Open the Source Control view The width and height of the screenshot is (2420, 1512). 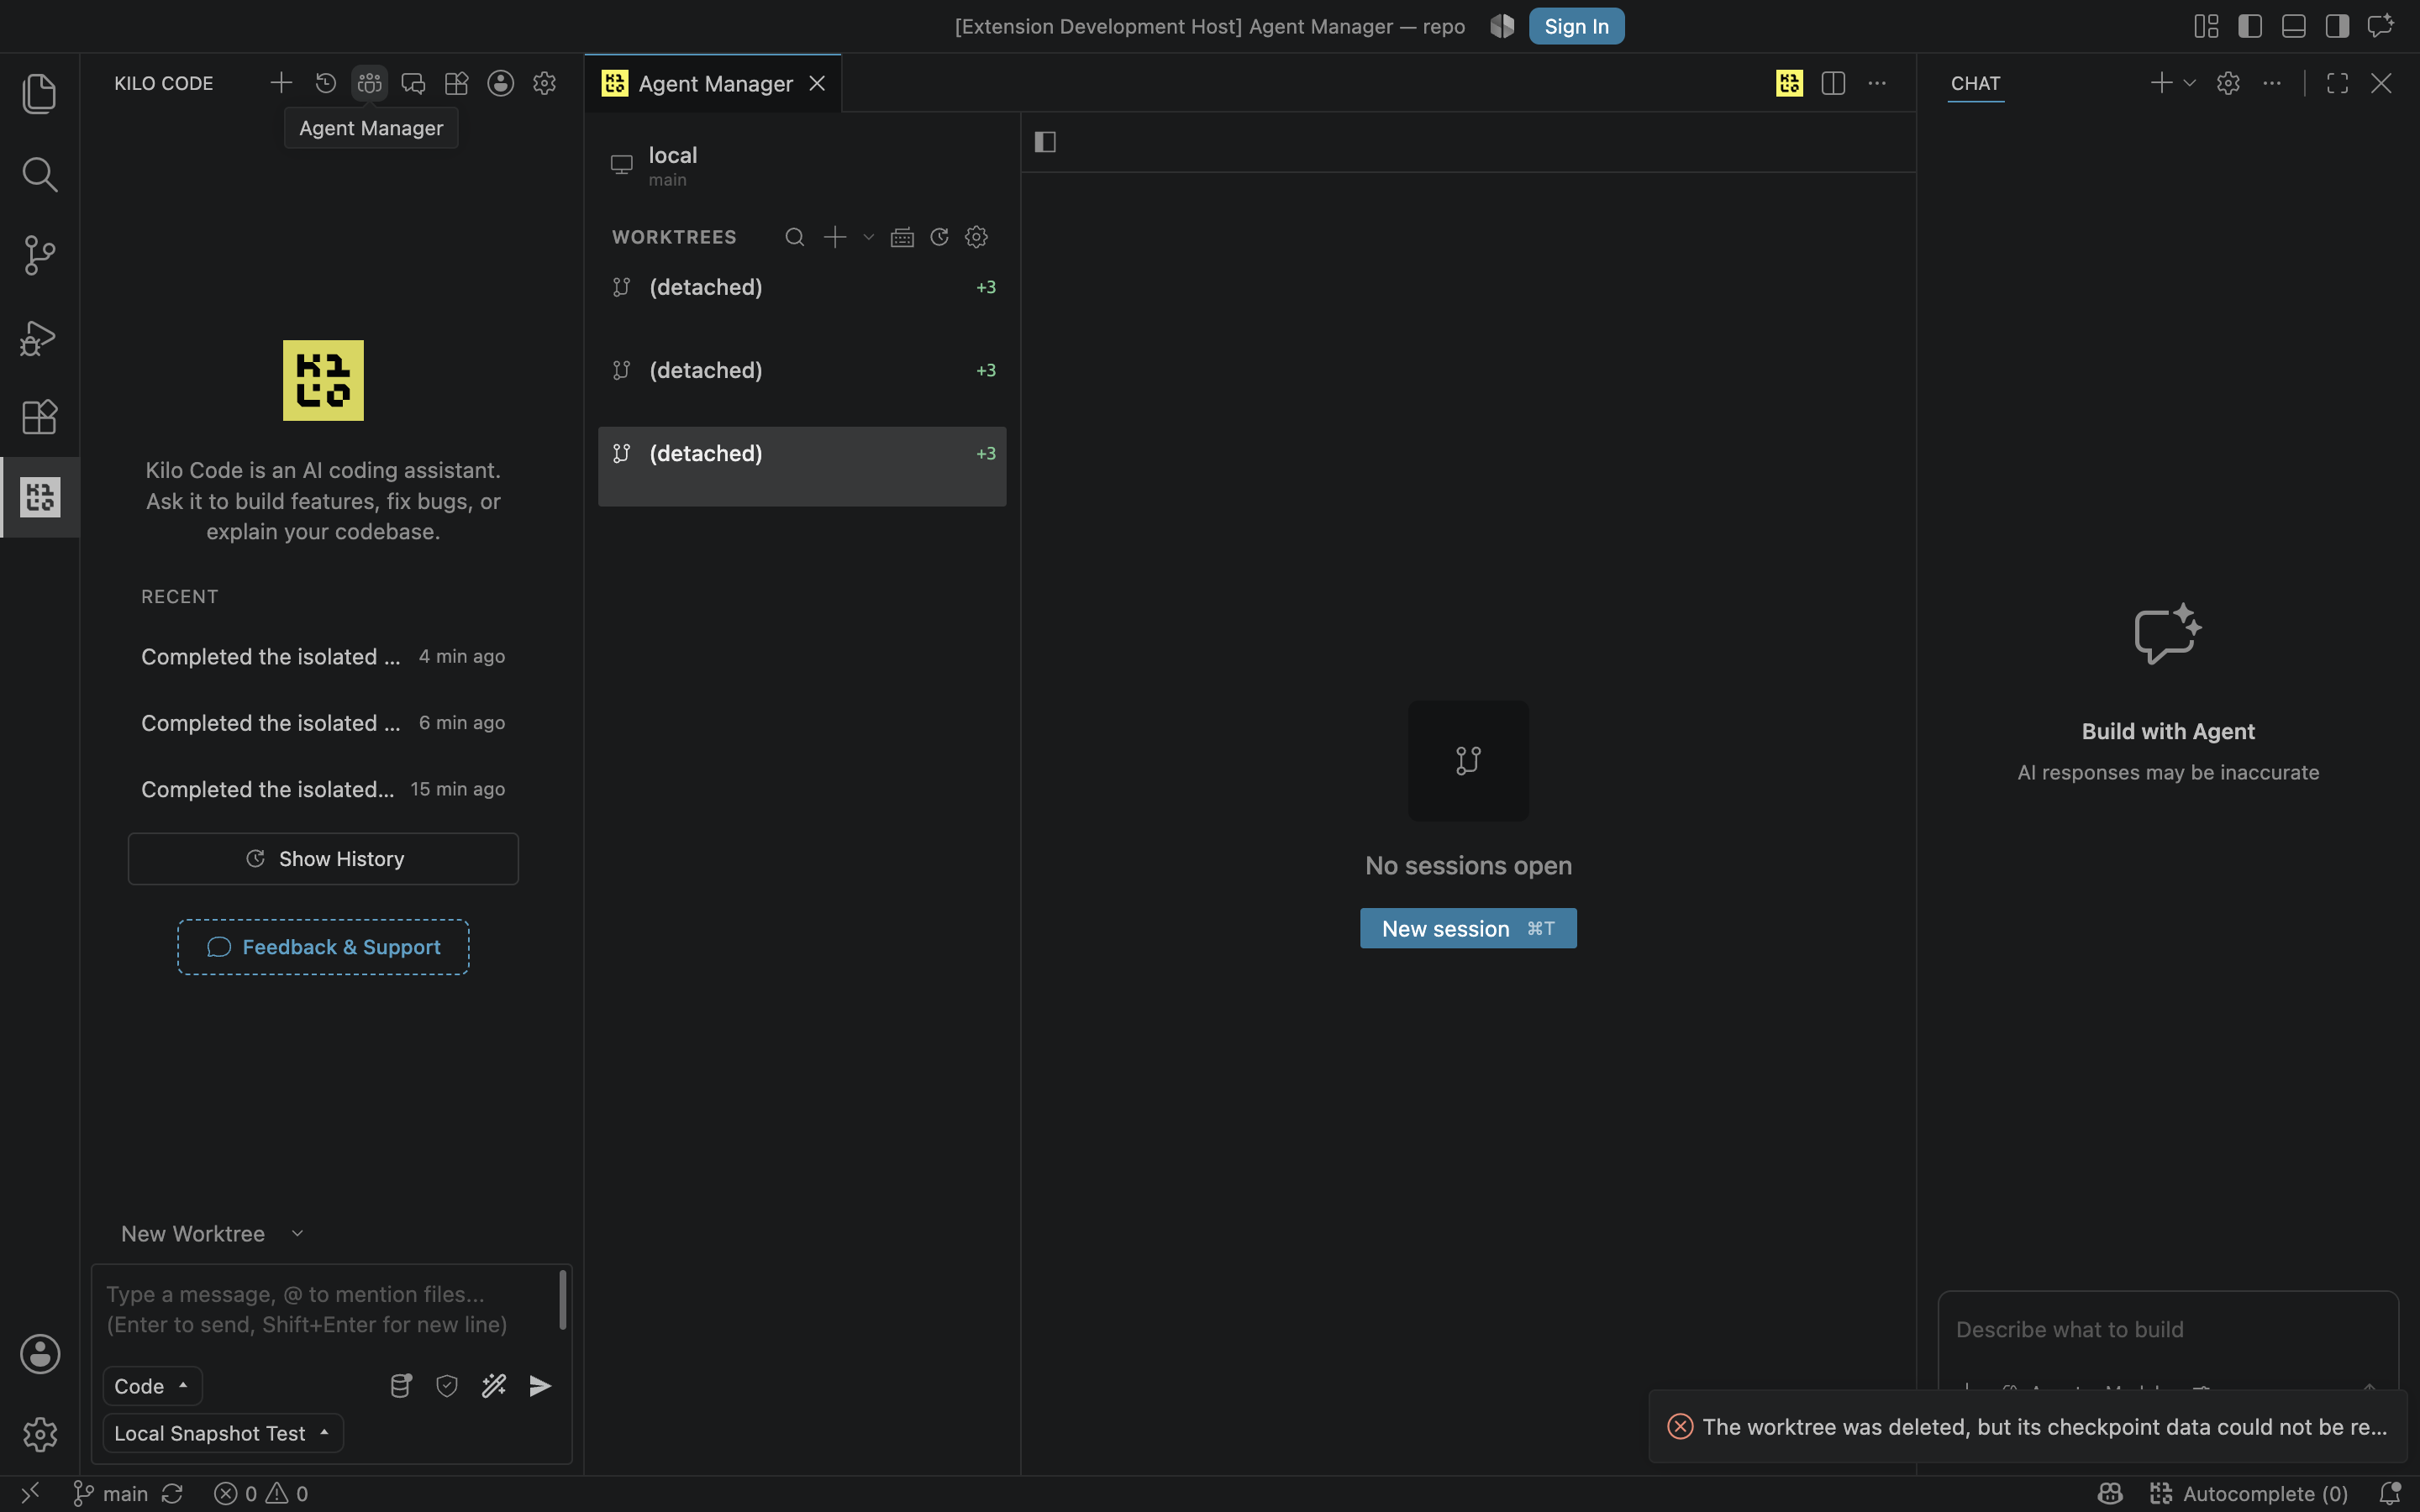coord(39,255)
